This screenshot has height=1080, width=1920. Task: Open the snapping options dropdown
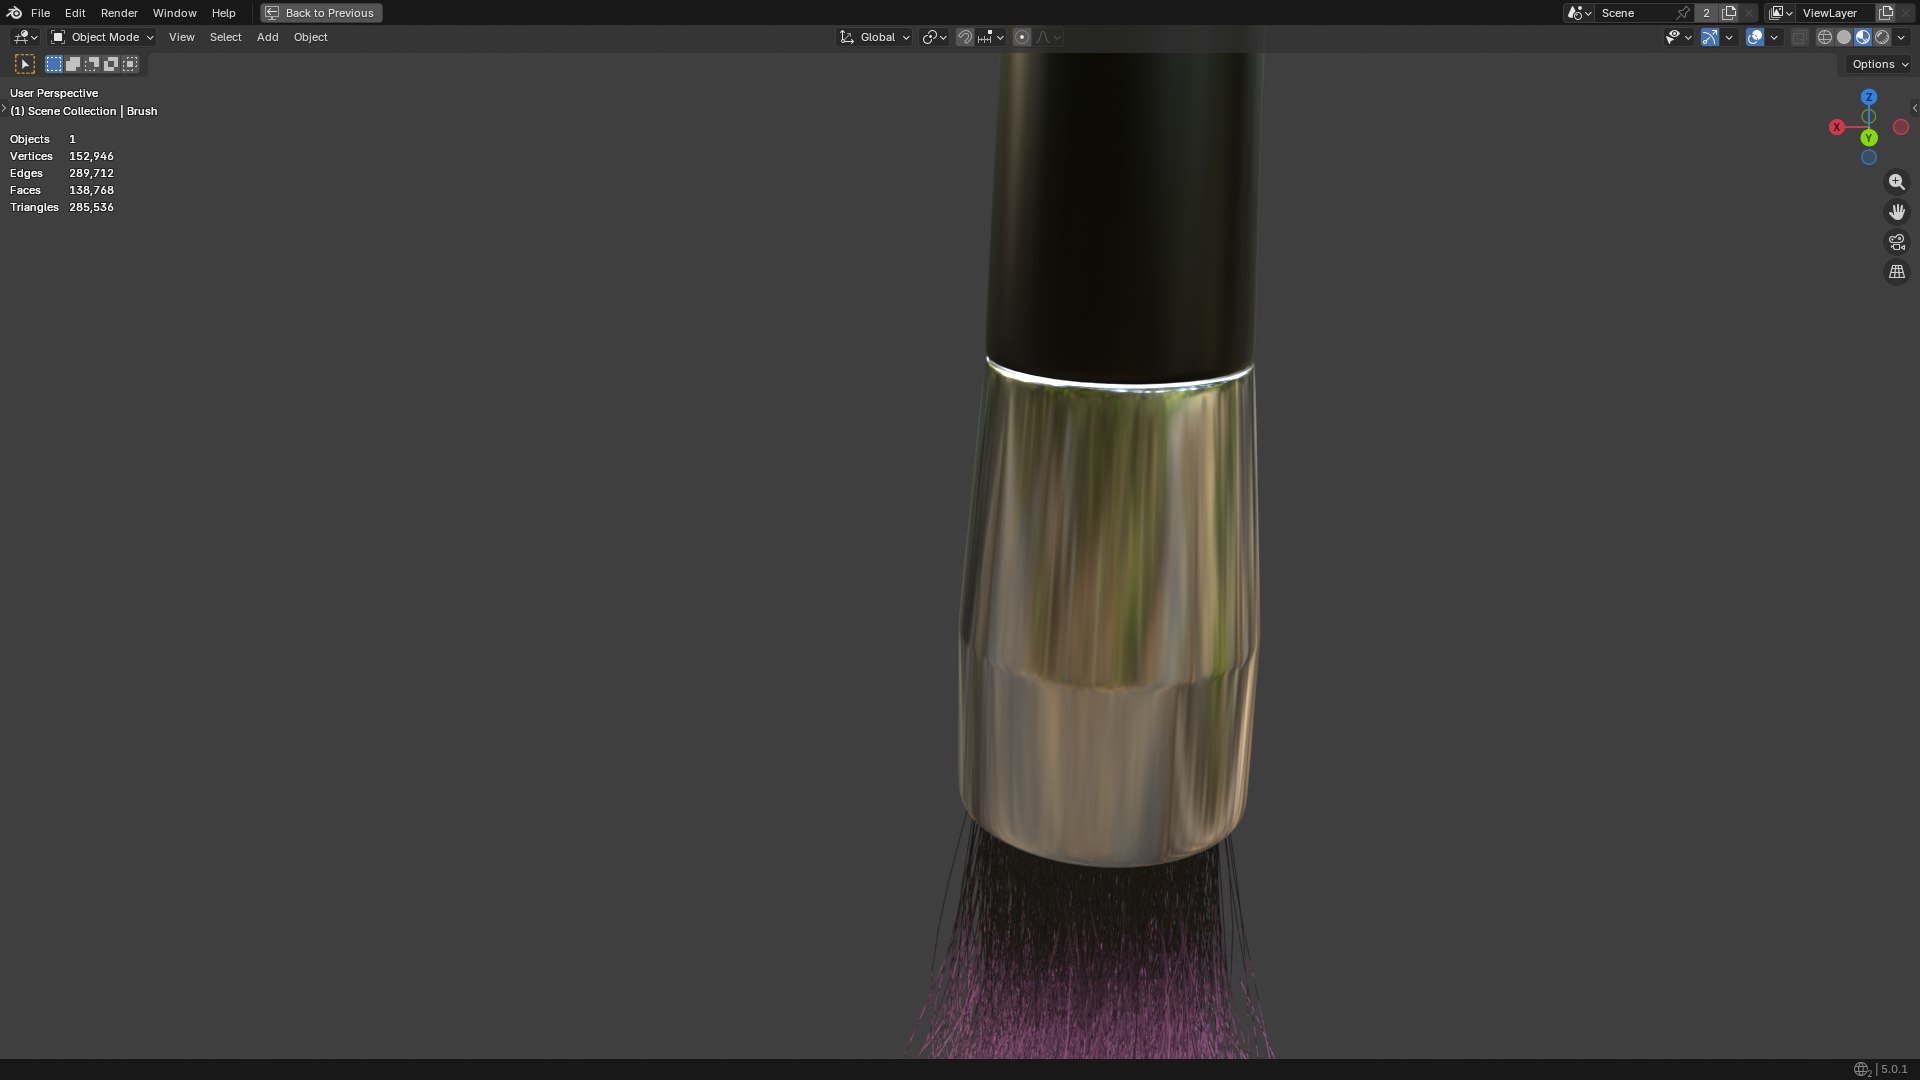pyautogui.click(x=991, y=37)
